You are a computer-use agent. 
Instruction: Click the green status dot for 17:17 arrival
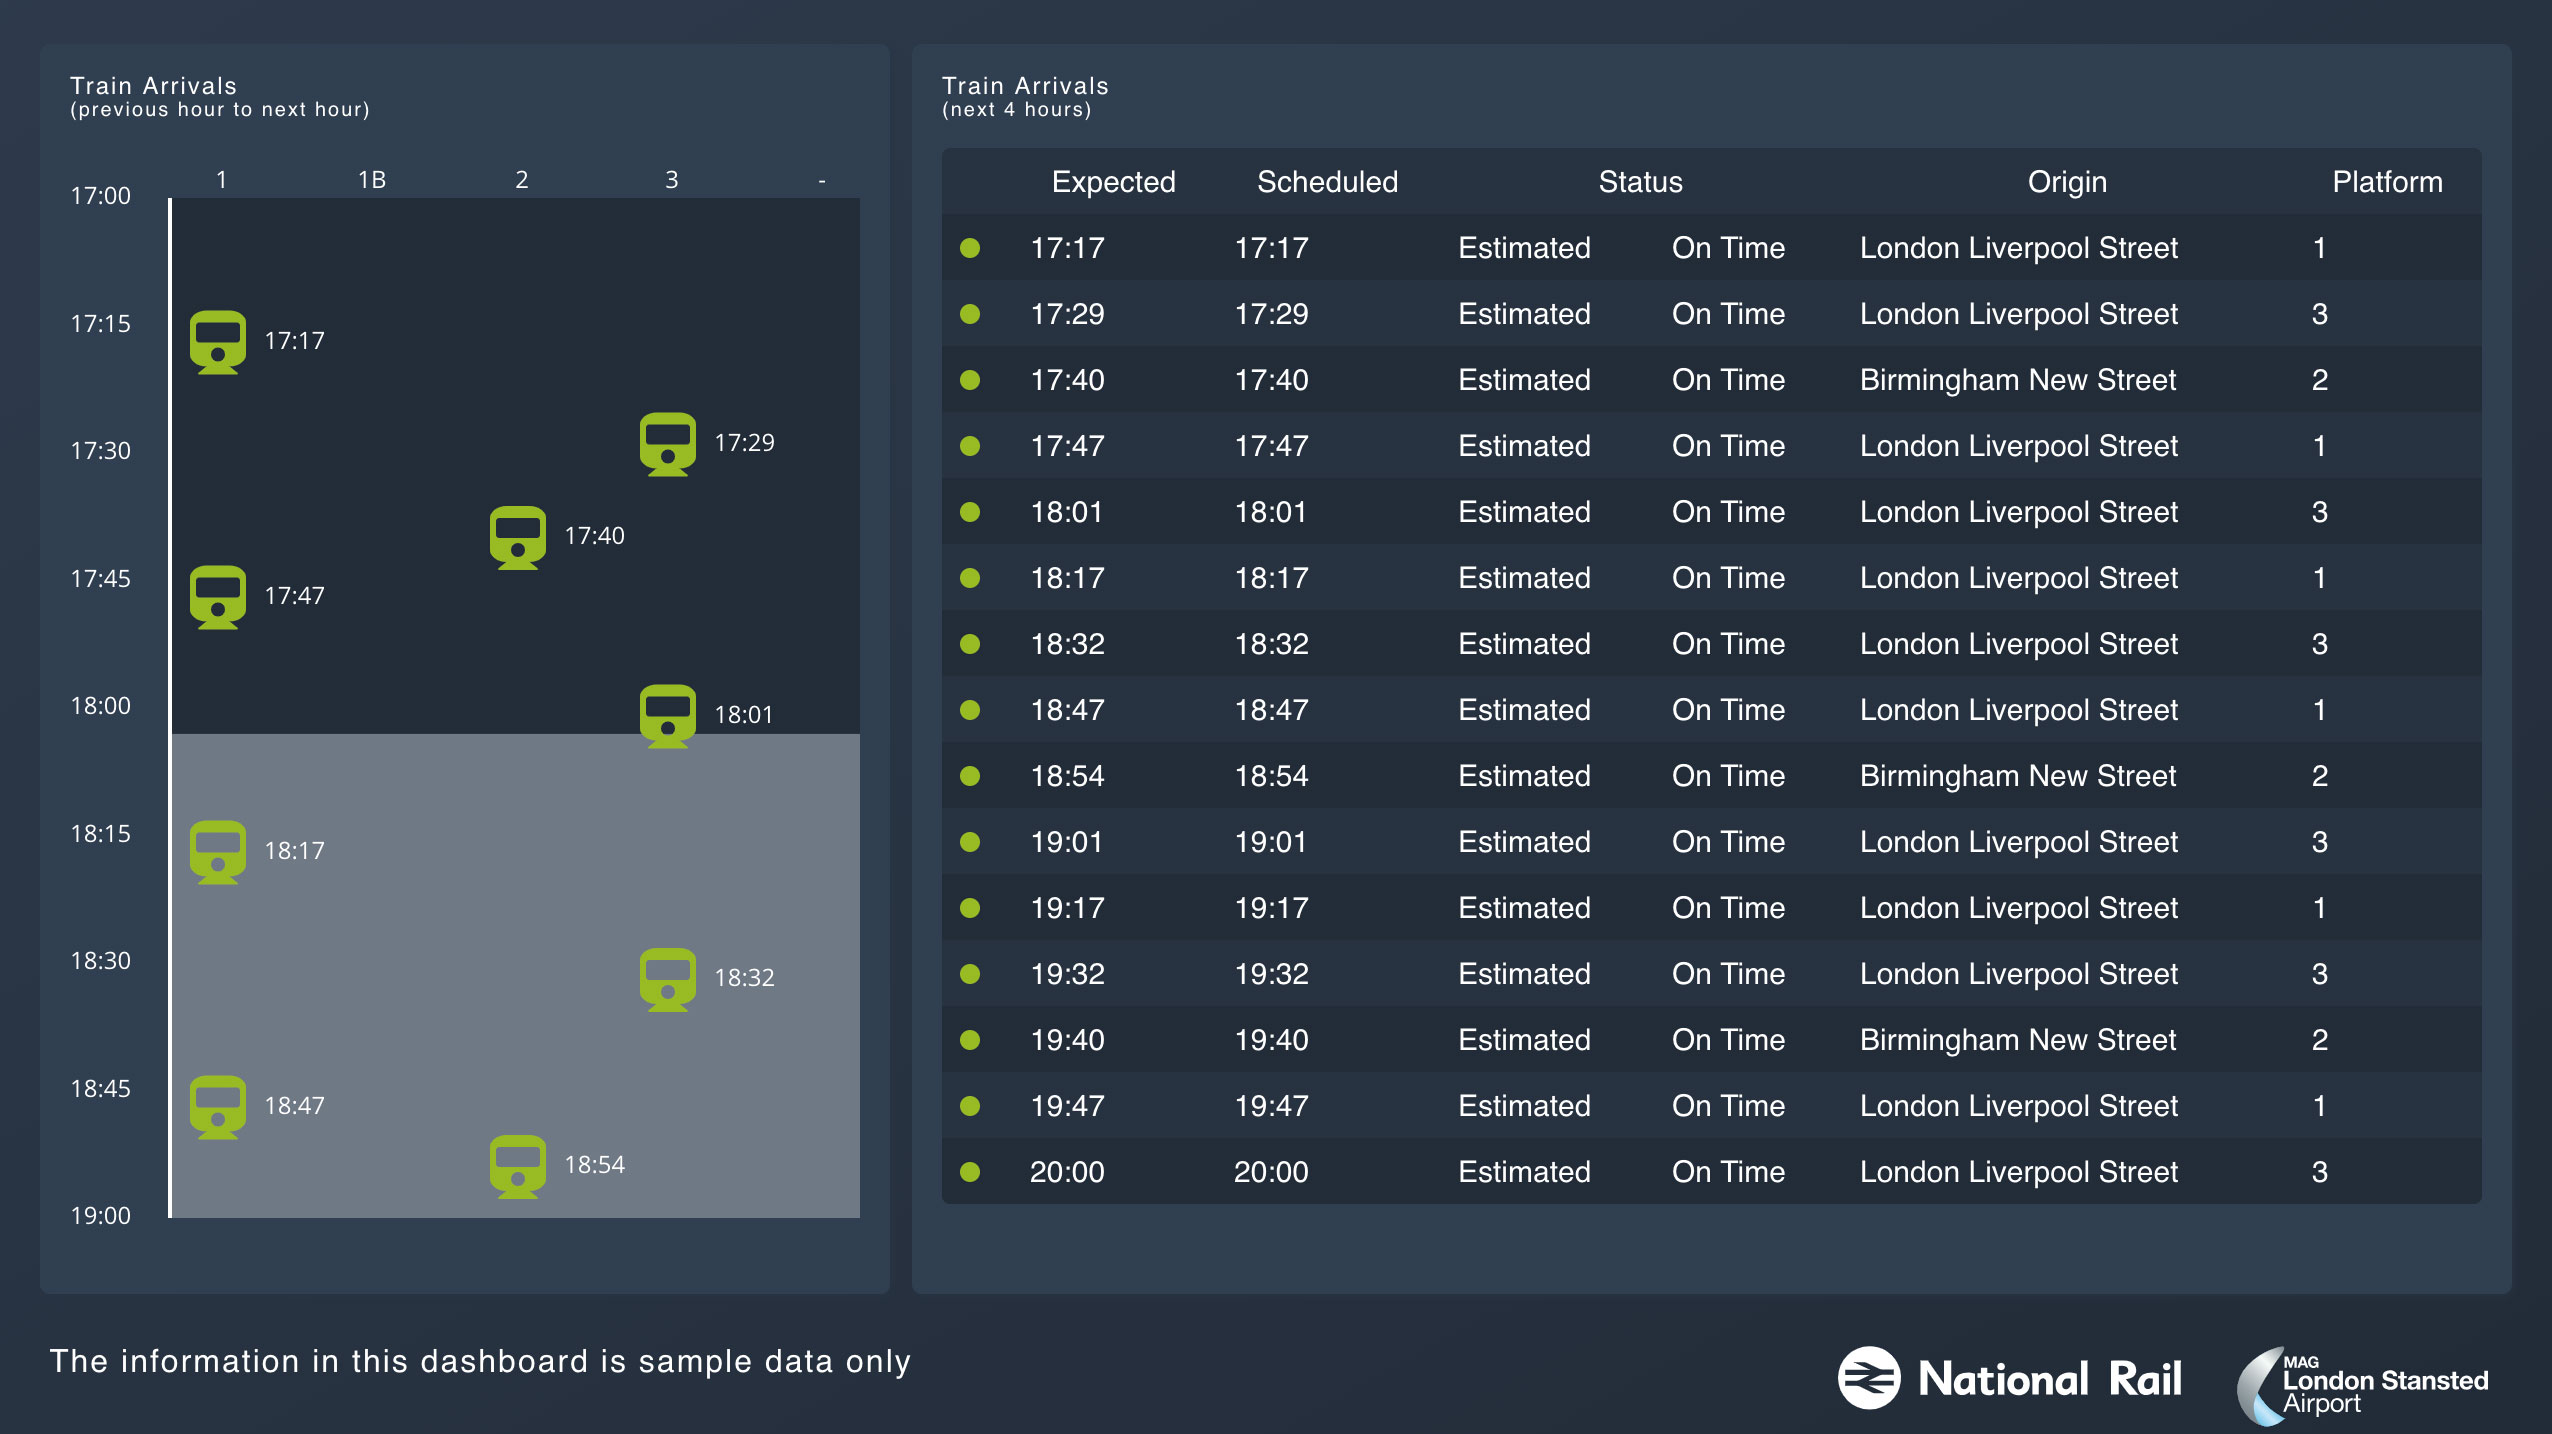click(x=970, y=248)
